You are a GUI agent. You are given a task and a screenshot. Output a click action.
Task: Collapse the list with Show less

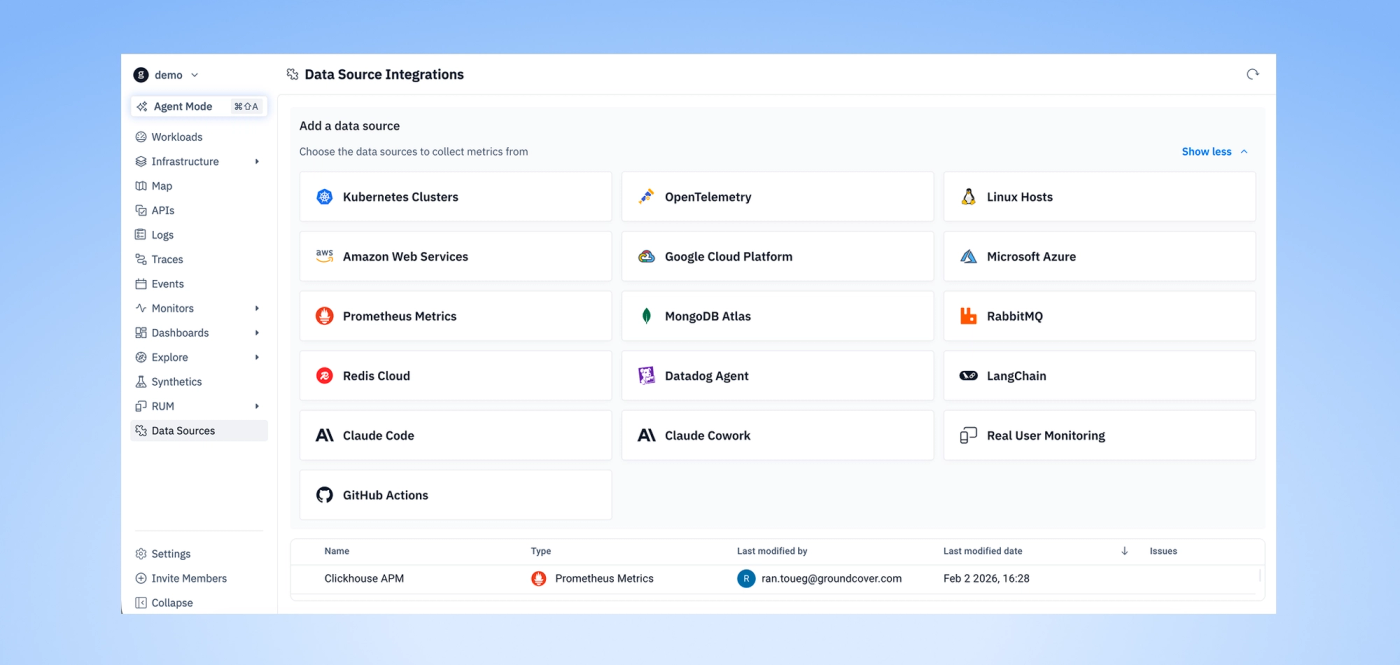click(1215, 152)
